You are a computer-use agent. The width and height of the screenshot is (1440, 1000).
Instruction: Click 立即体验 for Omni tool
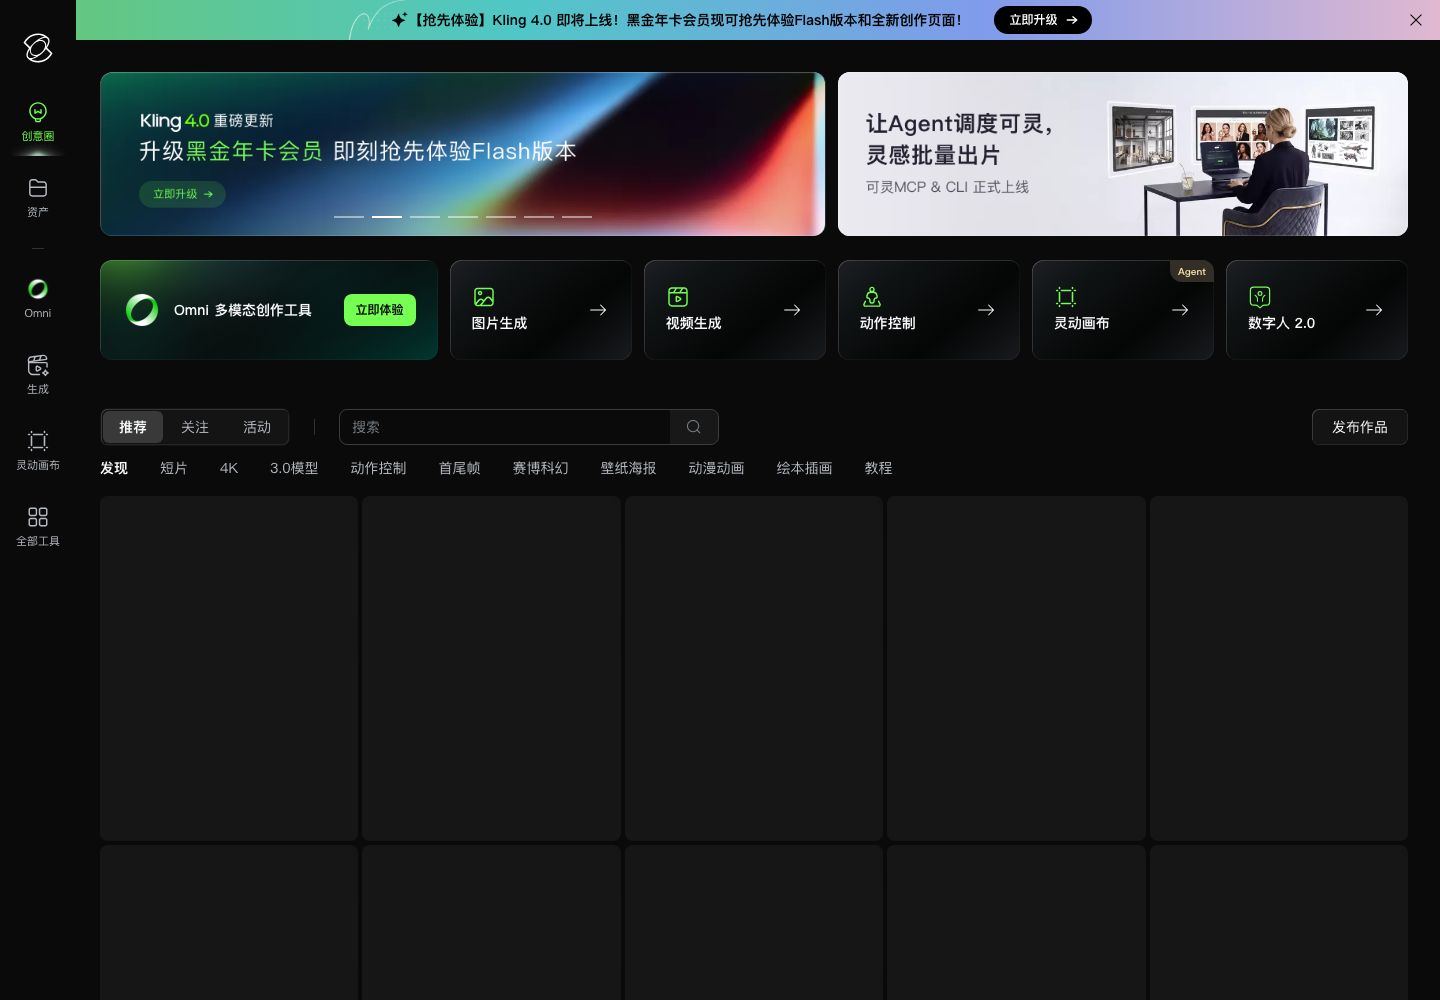coord(380,310)
